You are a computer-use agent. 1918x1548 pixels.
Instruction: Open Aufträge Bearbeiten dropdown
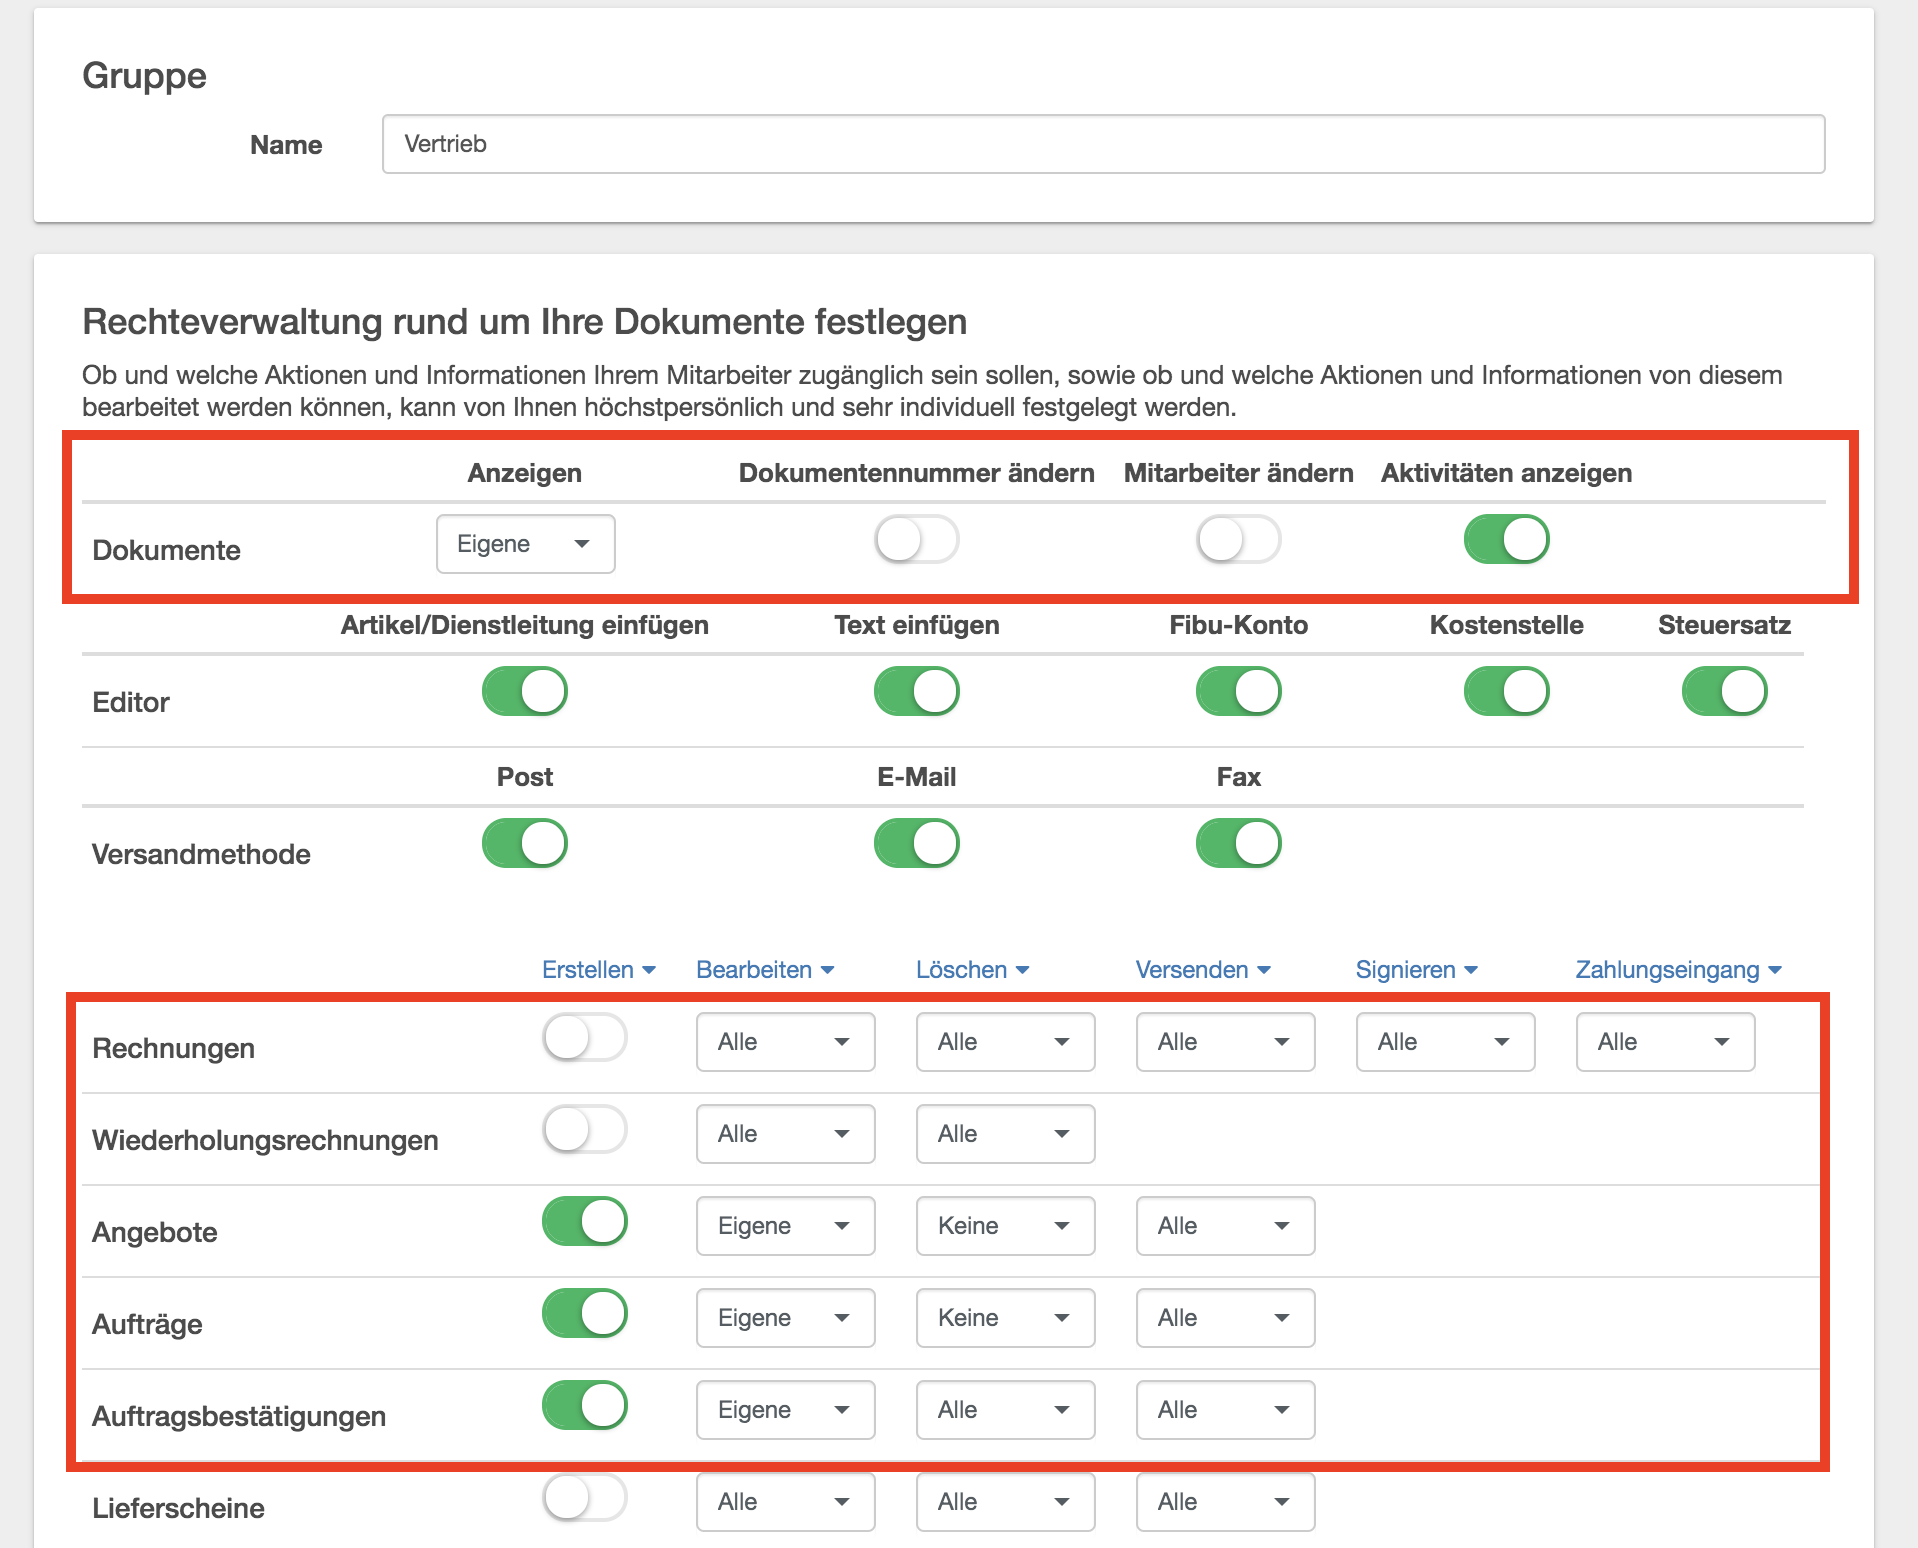785,1318
